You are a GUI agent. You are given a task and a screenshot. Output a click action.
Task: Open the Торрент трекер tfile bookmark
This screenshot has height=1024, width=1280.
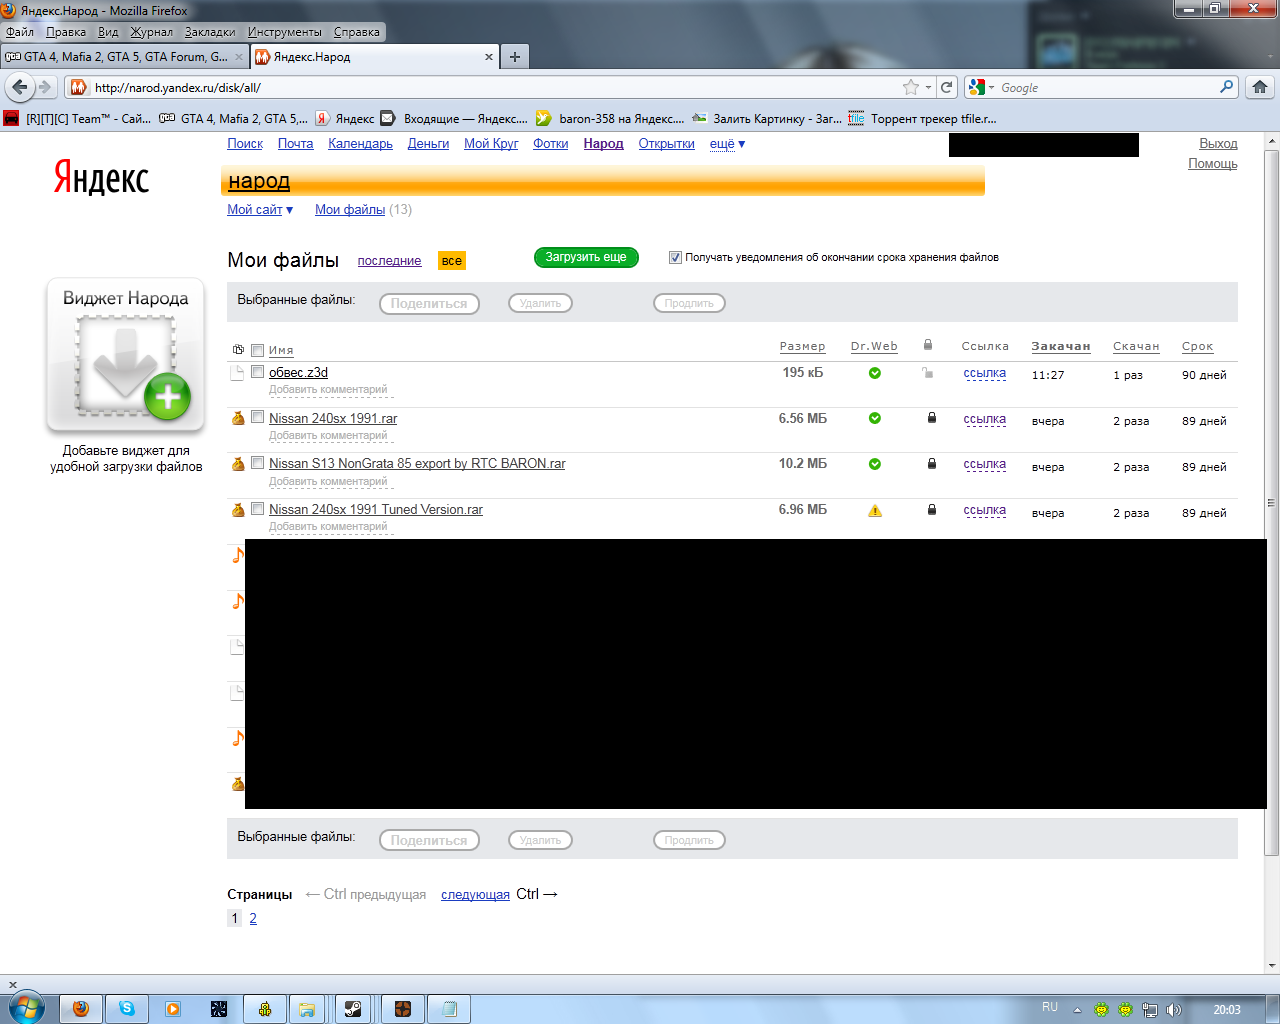[x=922, y=118]
